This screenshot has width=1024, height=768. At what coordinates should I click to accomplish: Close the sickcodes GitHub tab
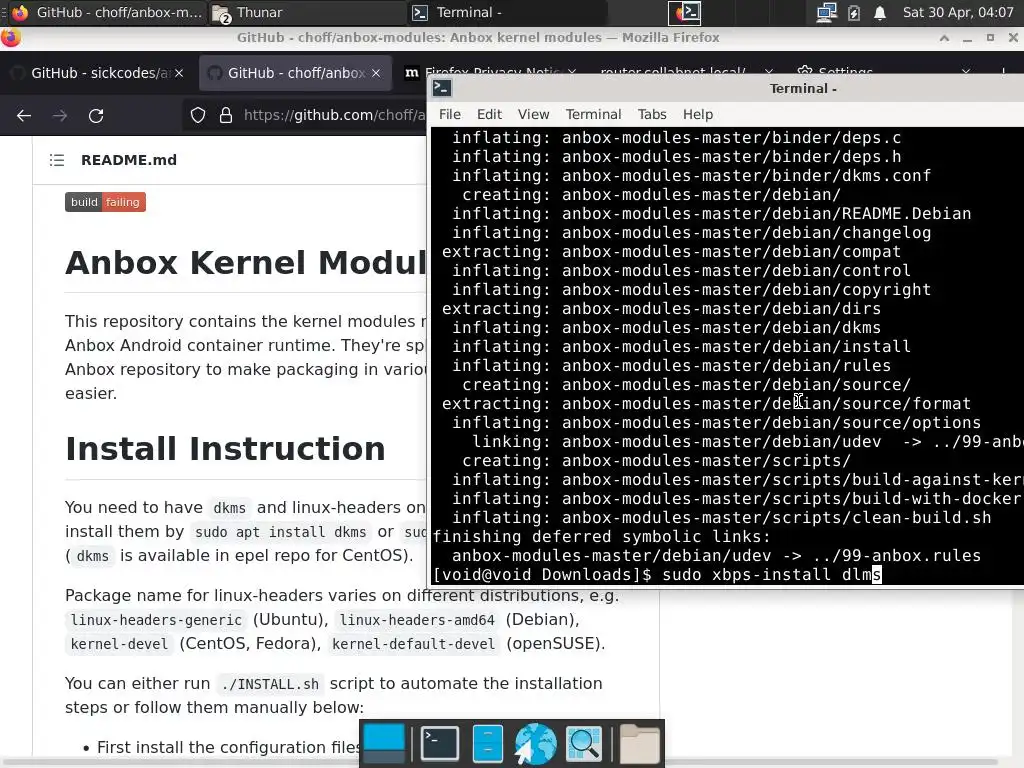179,73
